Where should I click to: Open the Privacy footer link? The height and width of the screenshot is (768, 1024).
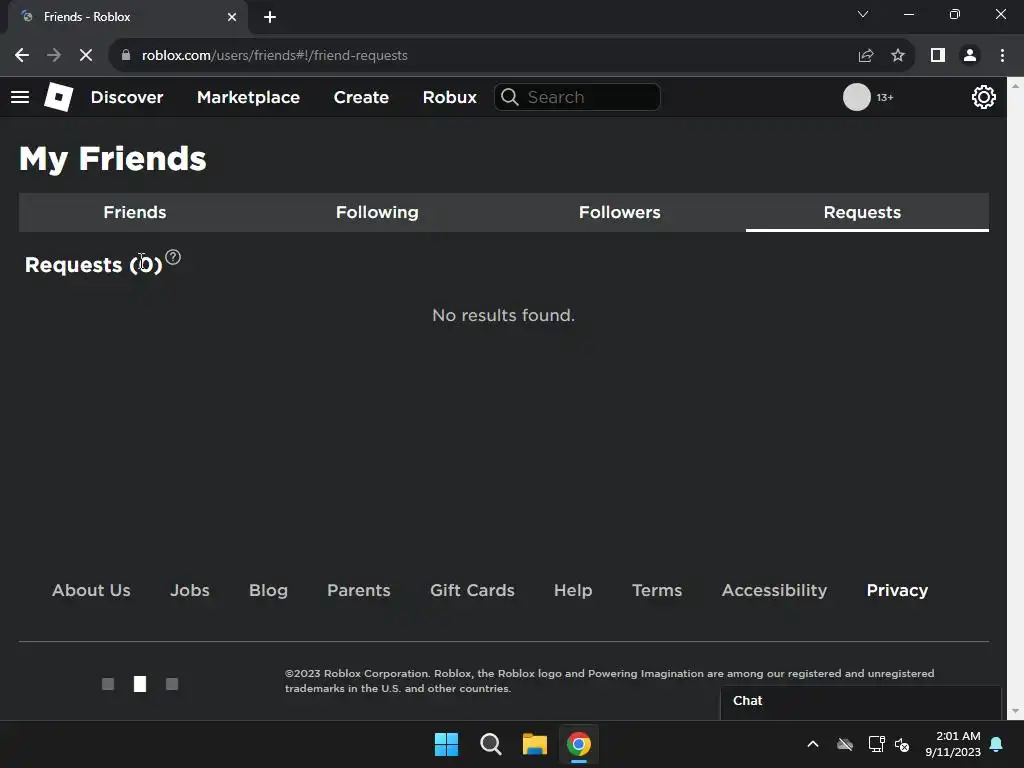click(897, 590)
